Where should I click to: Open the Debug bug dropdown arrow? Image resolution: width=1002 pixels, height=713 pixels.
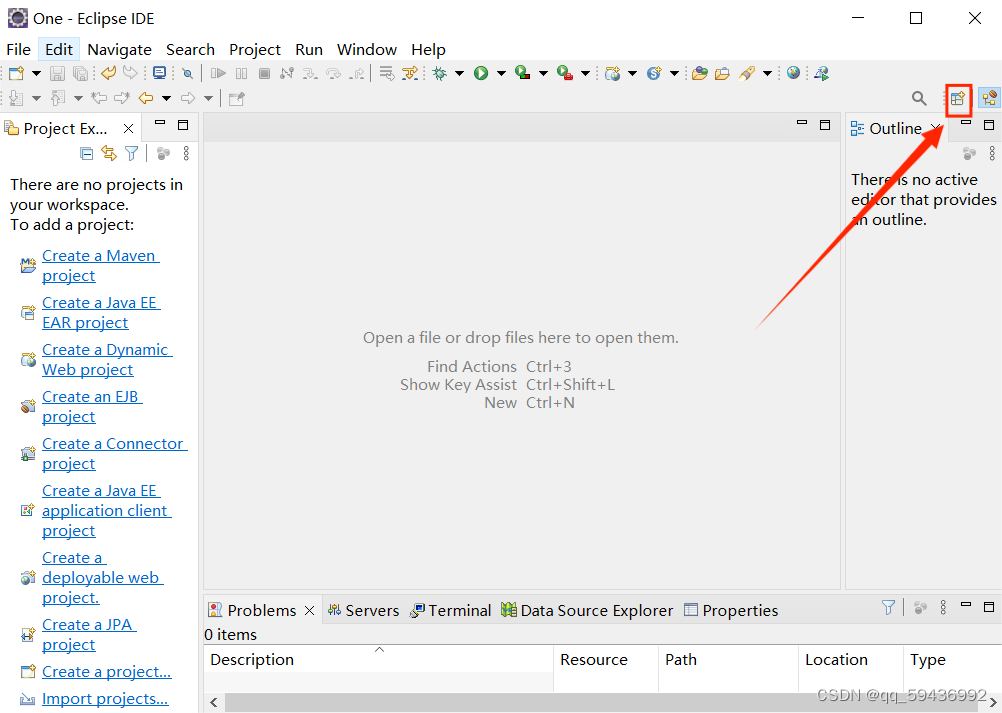(459, 73)
